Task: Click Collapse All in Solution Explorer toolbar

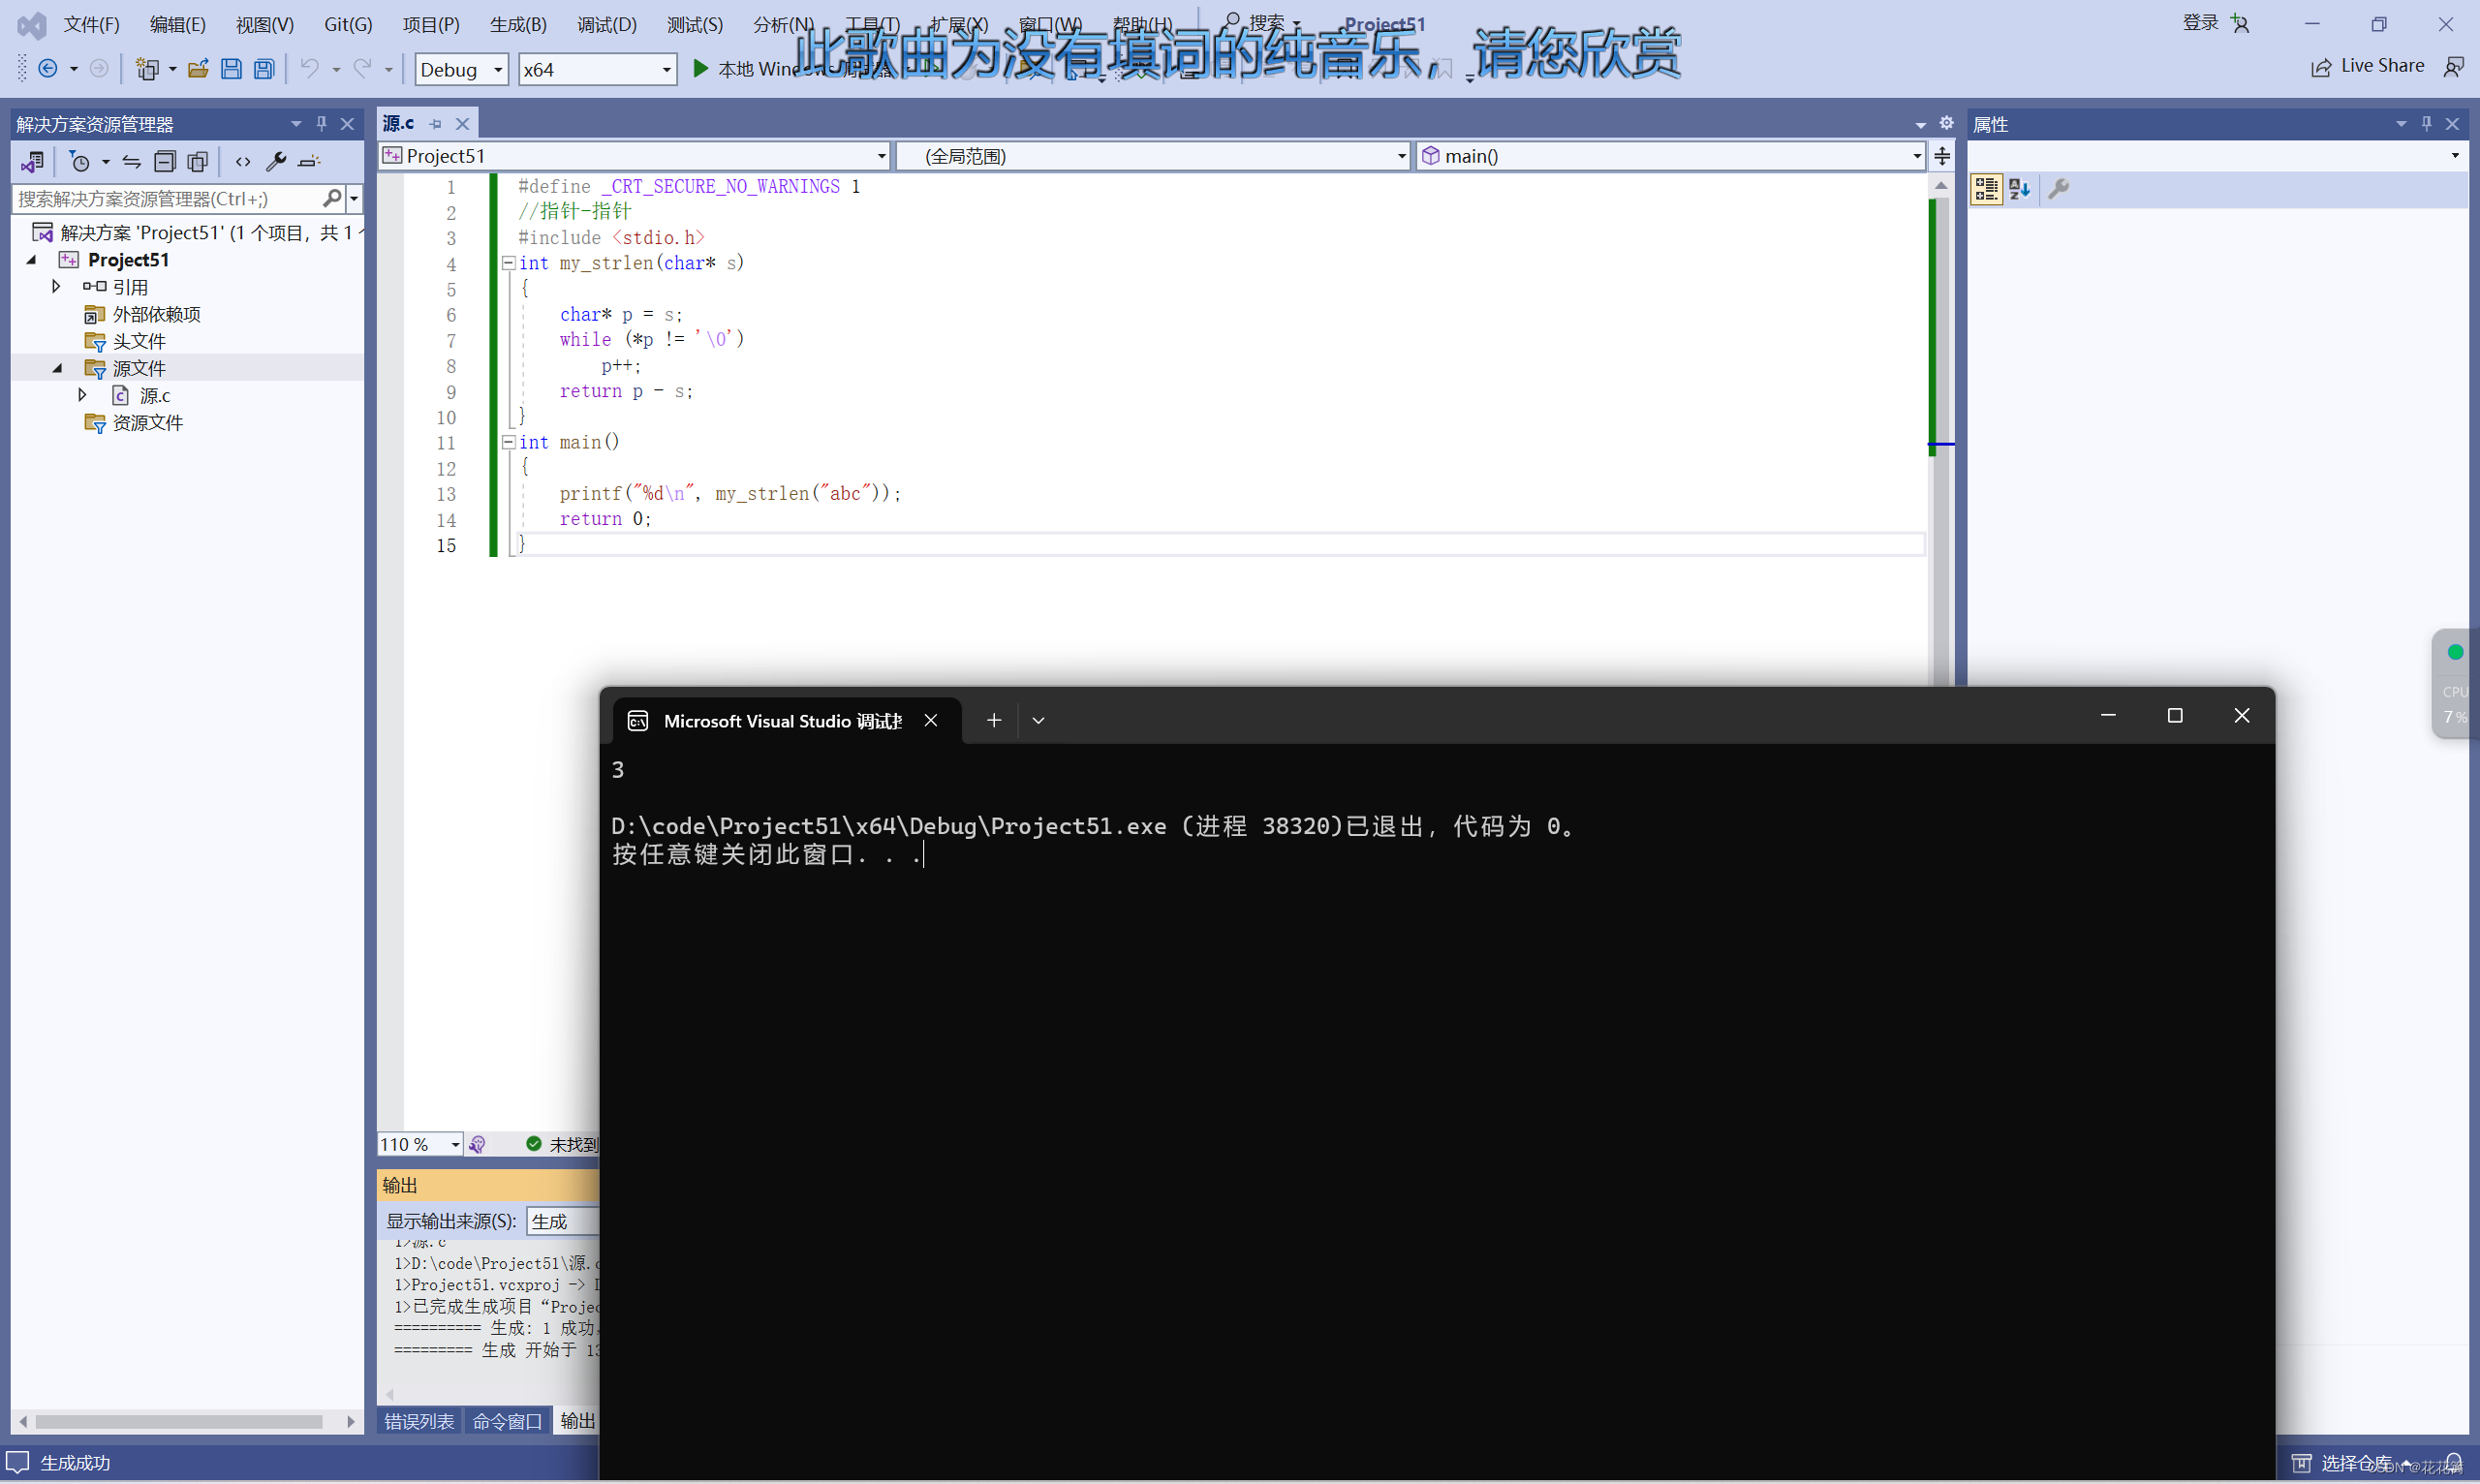Action: (165, 162)
